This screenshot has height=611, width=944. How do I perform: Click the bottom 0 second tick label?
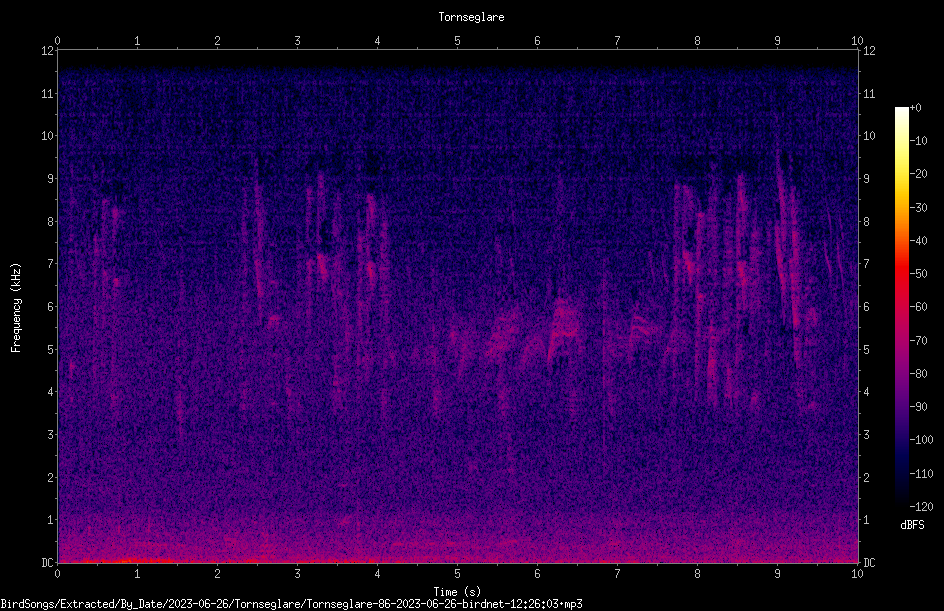[x=57, y=574]
